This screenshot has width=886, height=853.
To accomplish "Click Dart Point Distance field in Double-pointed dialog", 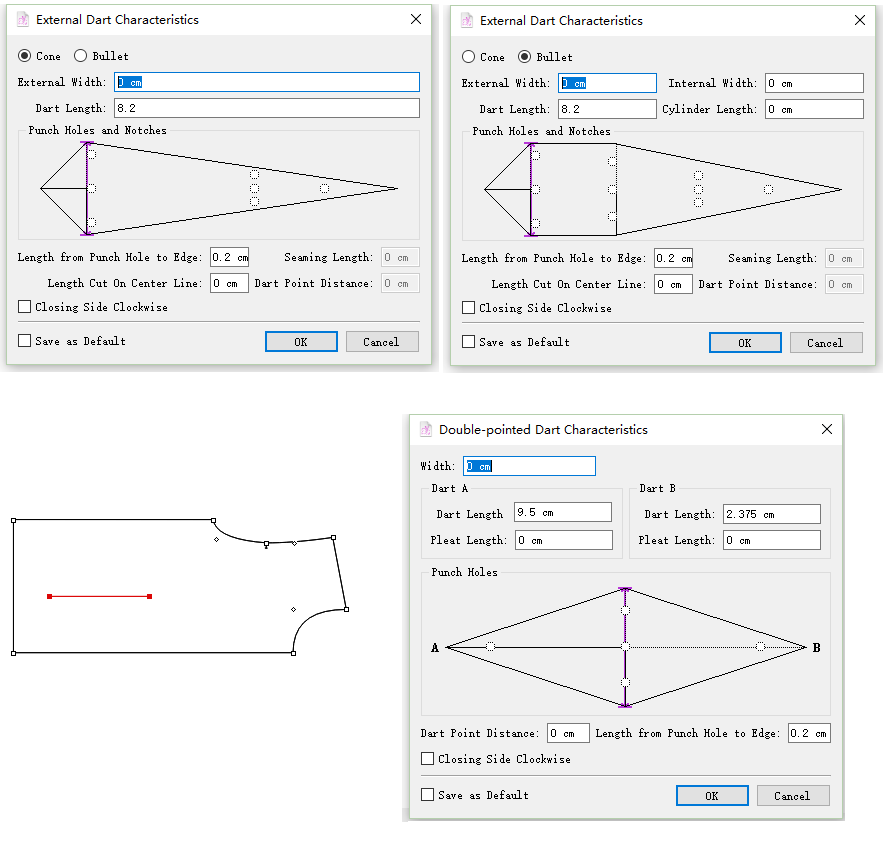I will tap(567, 733).
